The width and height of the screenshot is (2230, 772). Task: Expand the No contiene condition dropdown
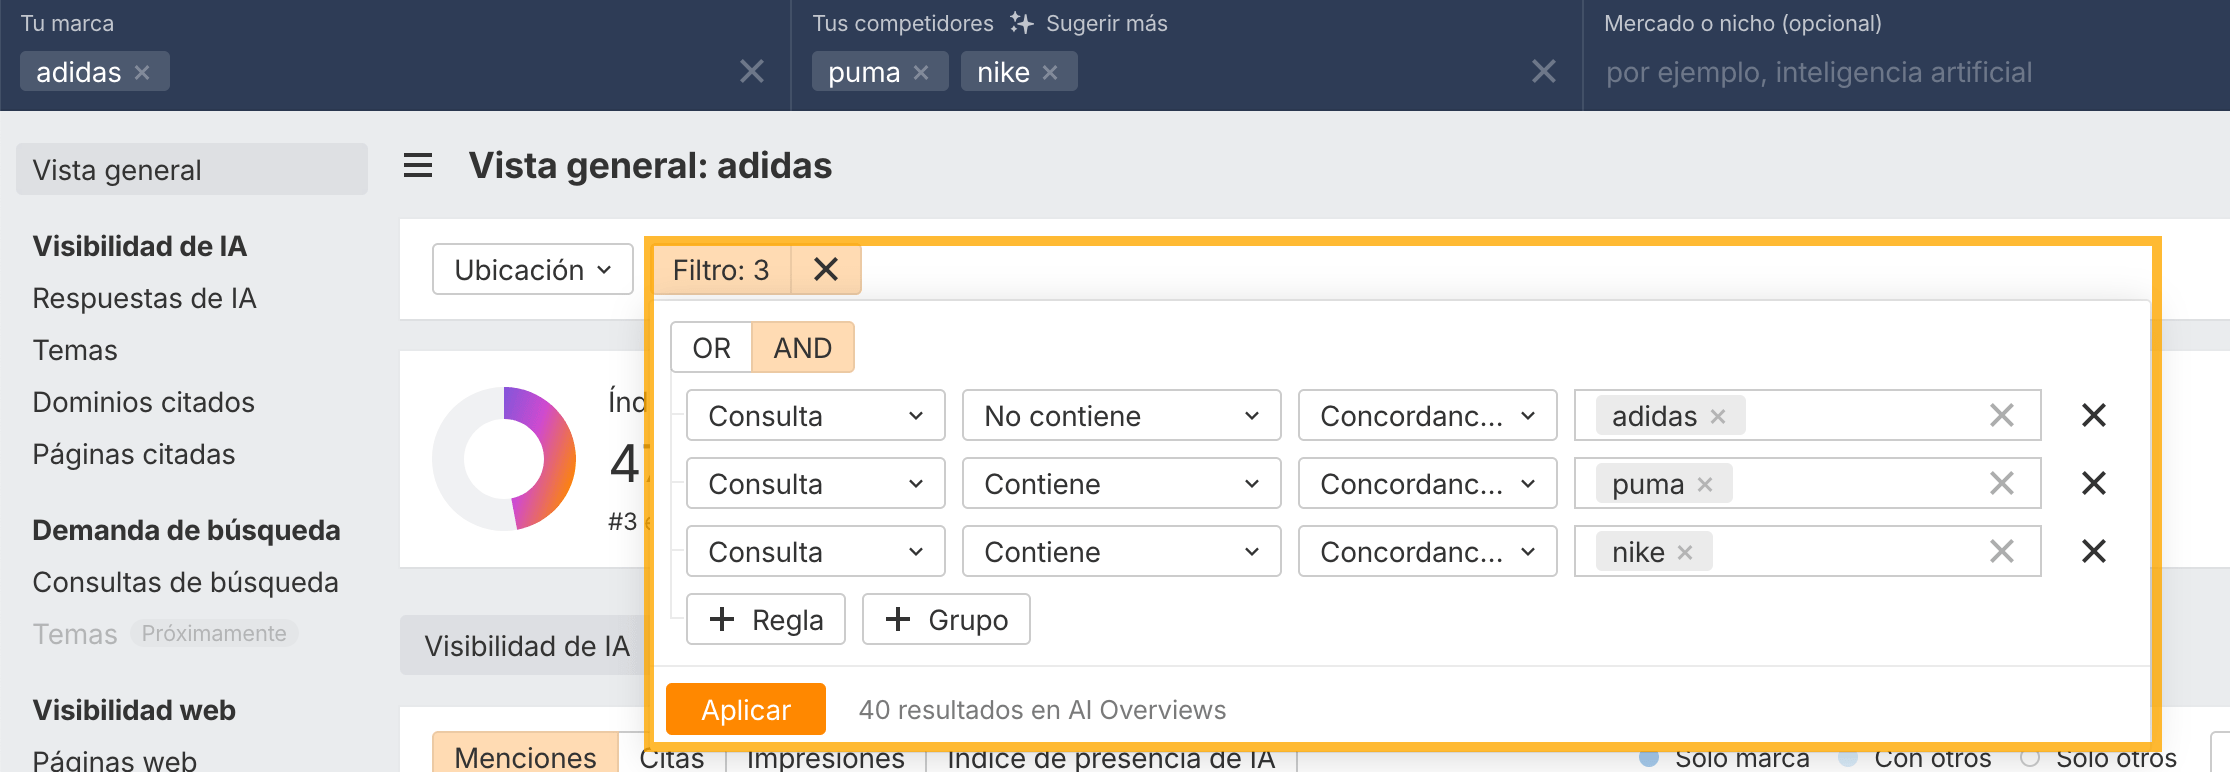pyautogui.click(x=1121, y=416)
